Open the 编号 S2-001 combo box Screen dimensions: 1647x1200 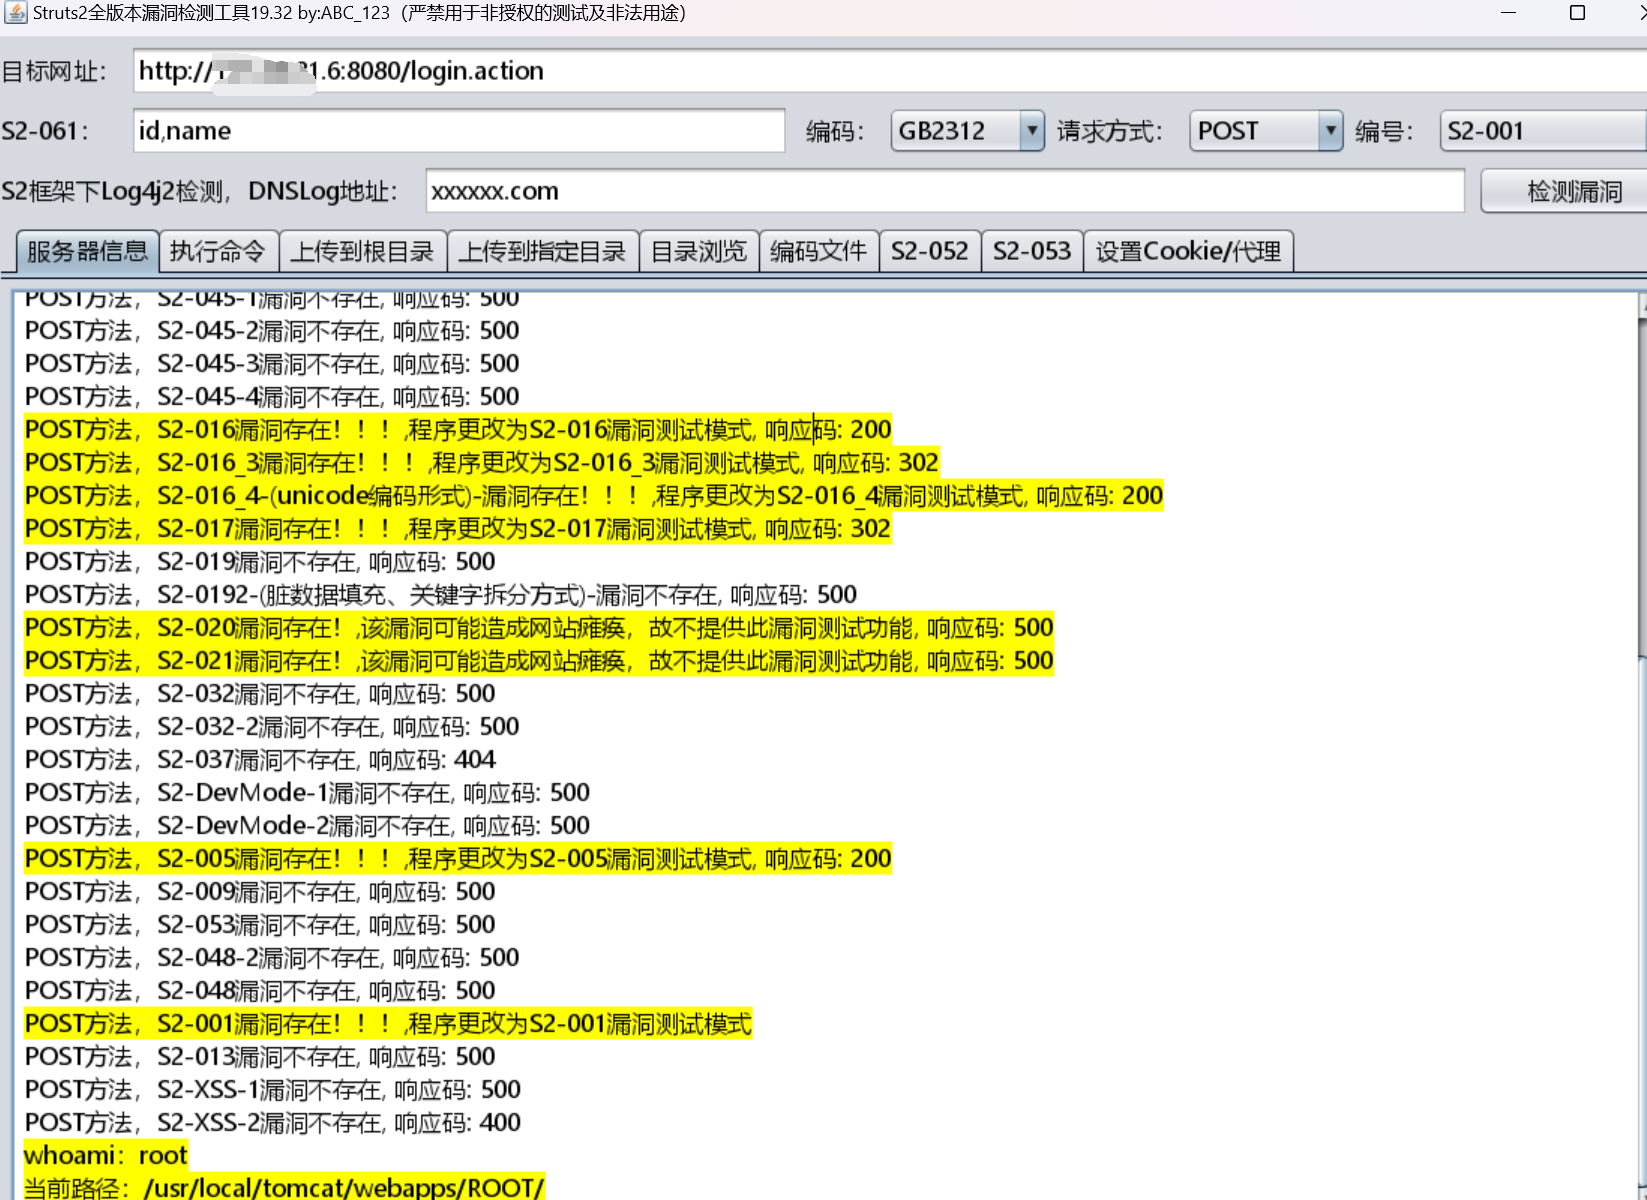pos(1540,131)
